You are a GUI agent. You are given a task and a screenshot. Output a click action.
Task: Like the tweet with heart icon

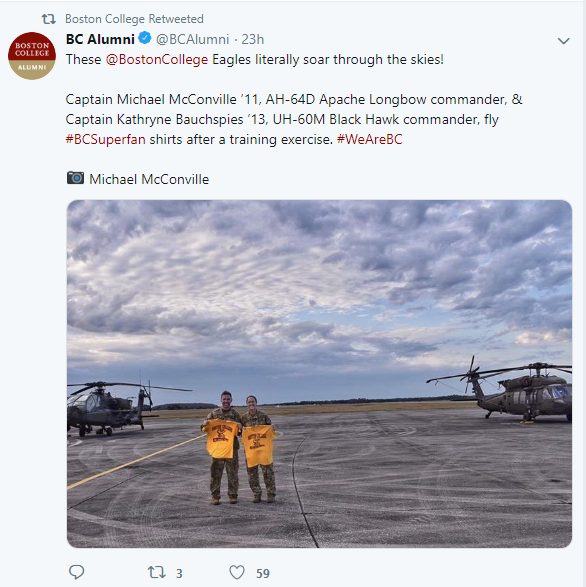tap(237, 572)
